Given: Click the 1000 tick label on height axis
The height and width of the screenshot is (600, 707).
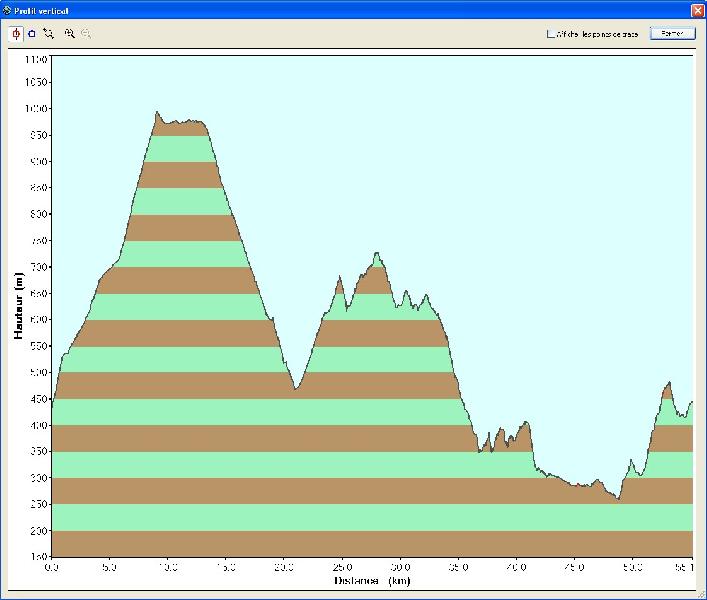Looking at the screenshot, I should [37, 108].
